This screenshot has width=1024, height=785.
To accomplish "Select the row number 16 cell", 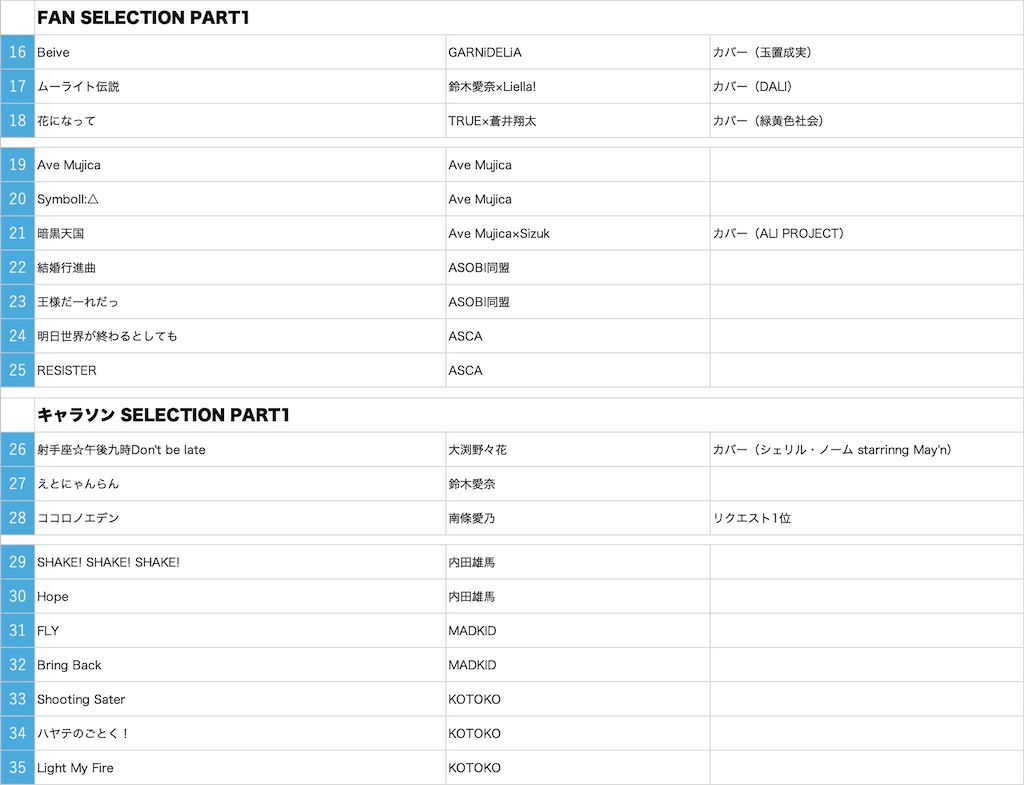I will 17,52.
